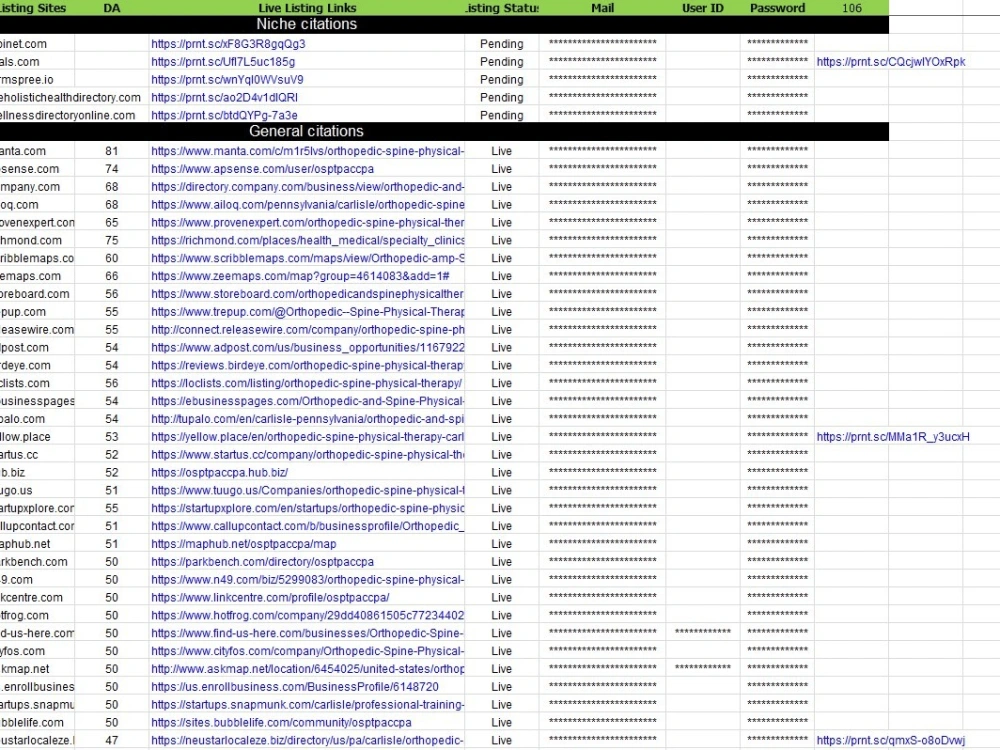Select the Password column header
The image size is (1000, 750).
(777, 8)
